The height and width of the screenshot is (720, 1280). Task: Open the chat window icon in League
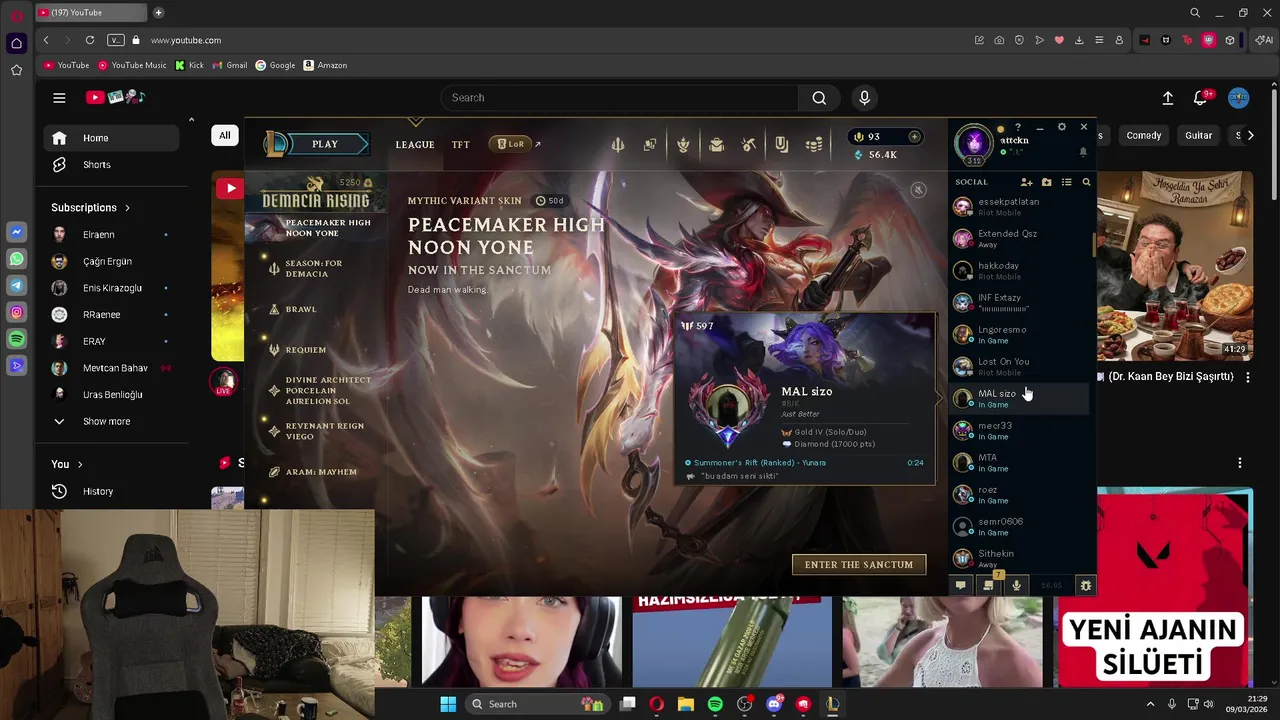pos(960,585)
